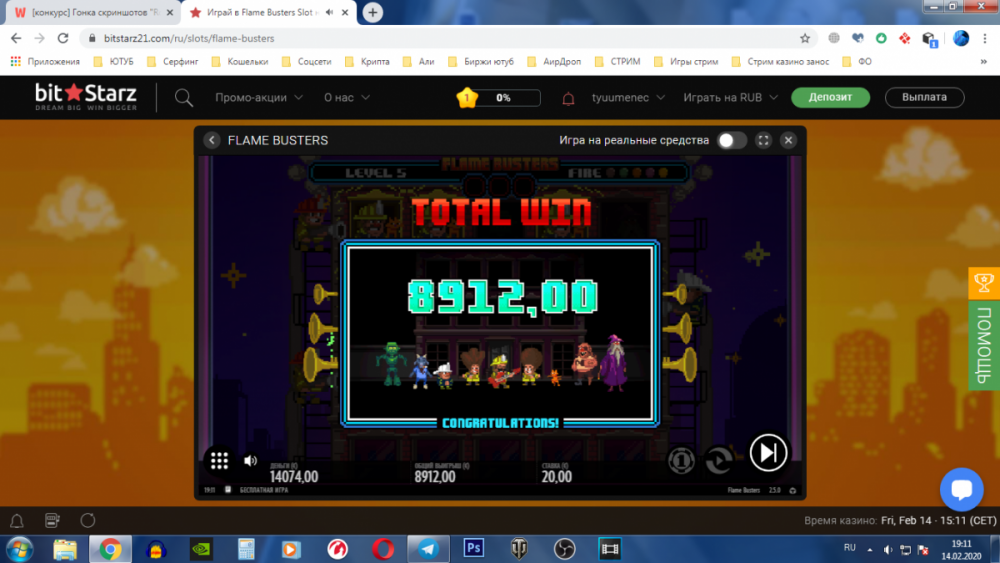Click the 8912,00 total win in bottom bar
This screenshot has height=563, width=1000.
435,476
